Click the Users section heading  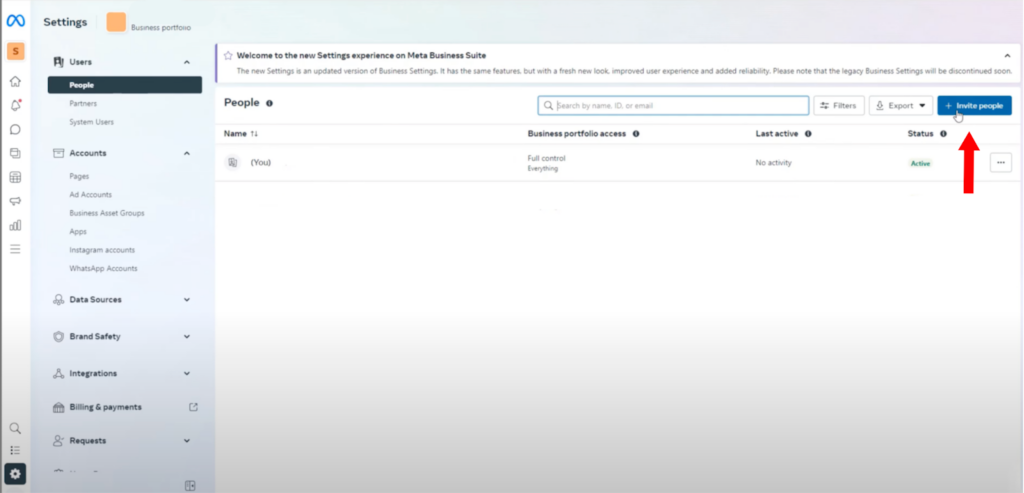pyautogui.click(x=80, y=62)
